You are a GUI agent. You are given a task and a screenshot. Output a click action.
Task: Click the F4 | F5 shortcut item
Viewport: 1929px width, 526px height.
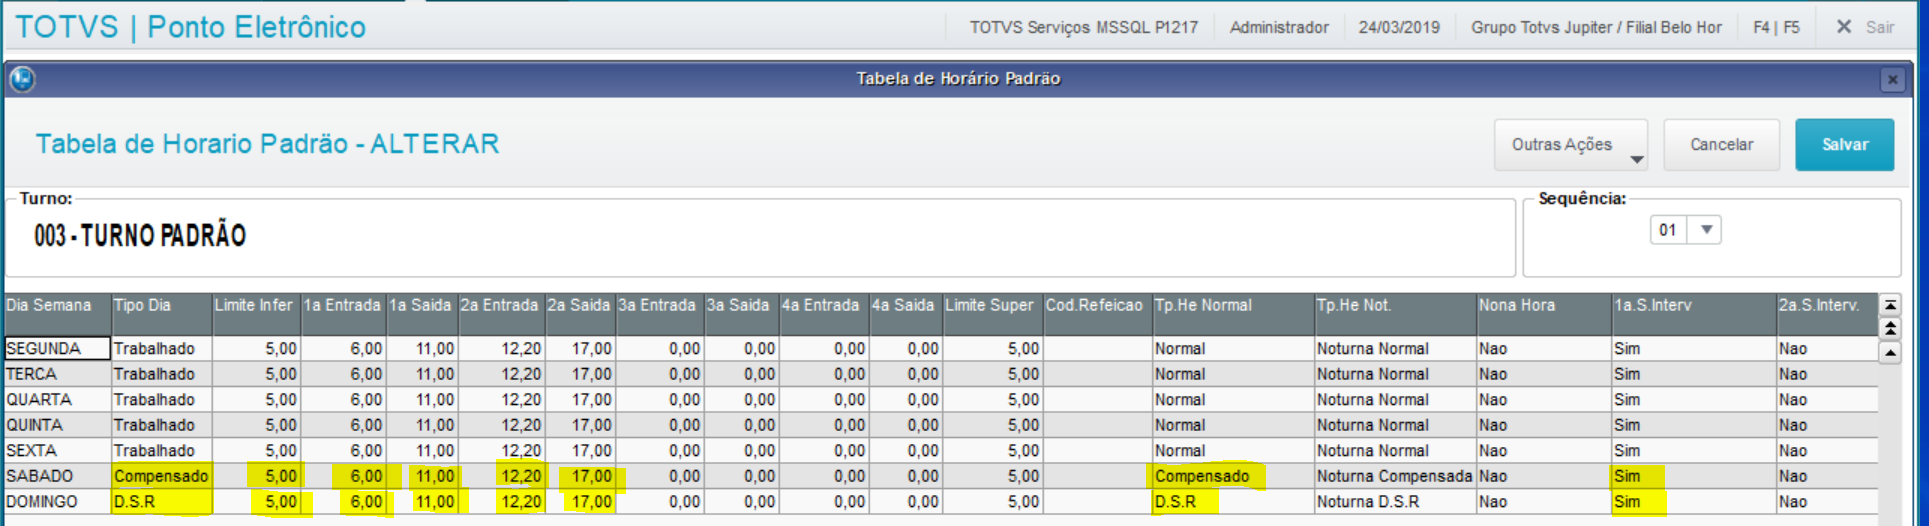point(1776,27)
